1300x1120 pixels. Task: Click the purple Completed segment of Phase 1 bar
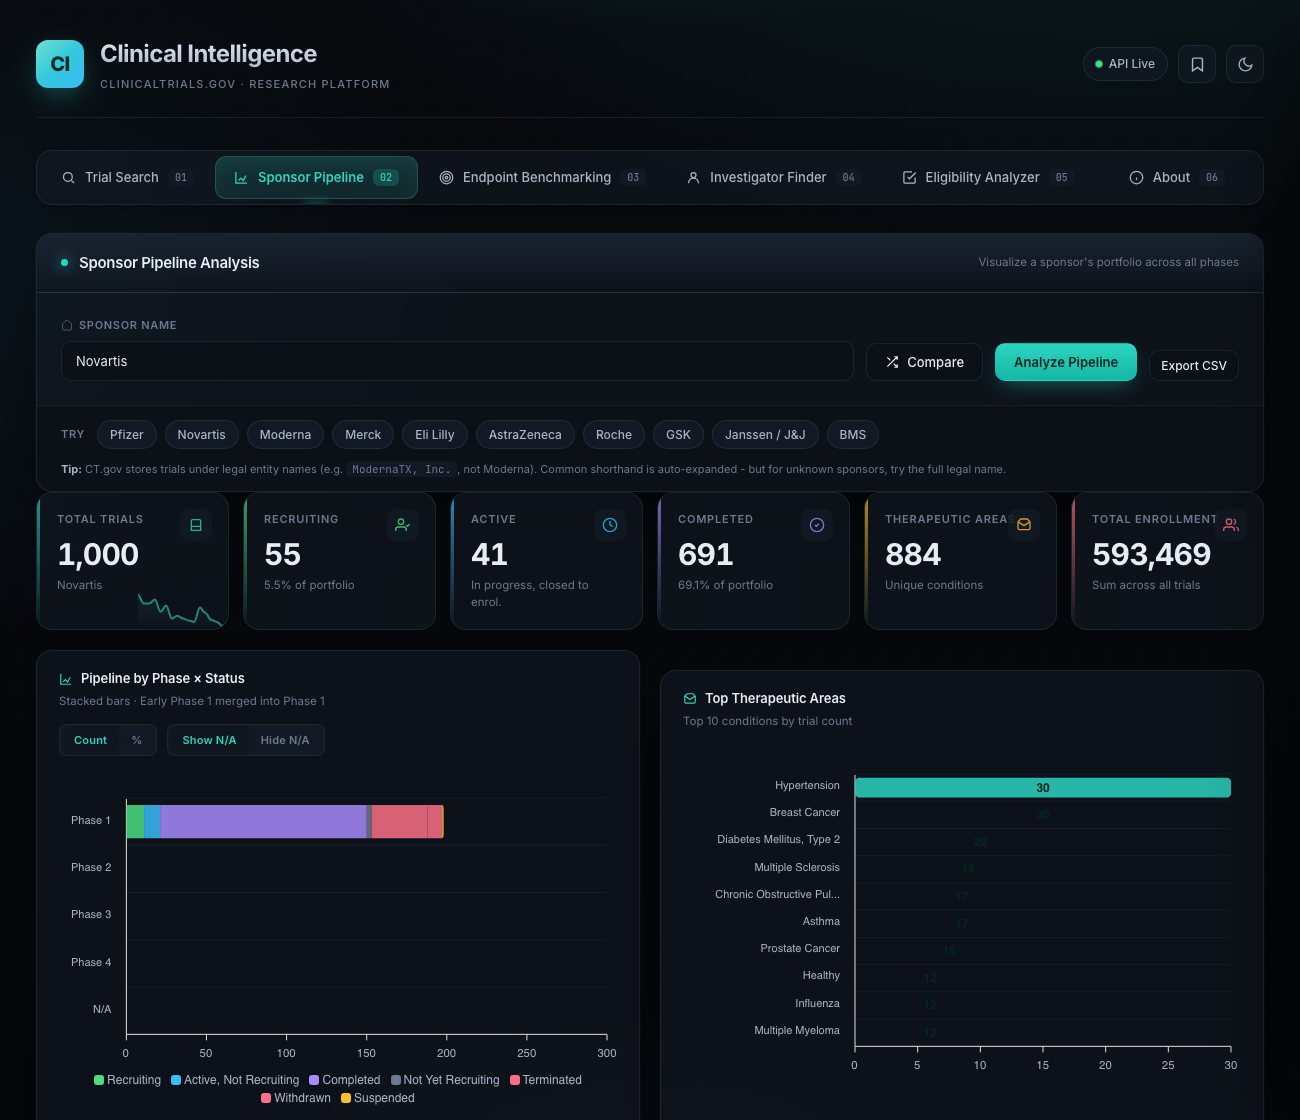[x=263, y=821]
